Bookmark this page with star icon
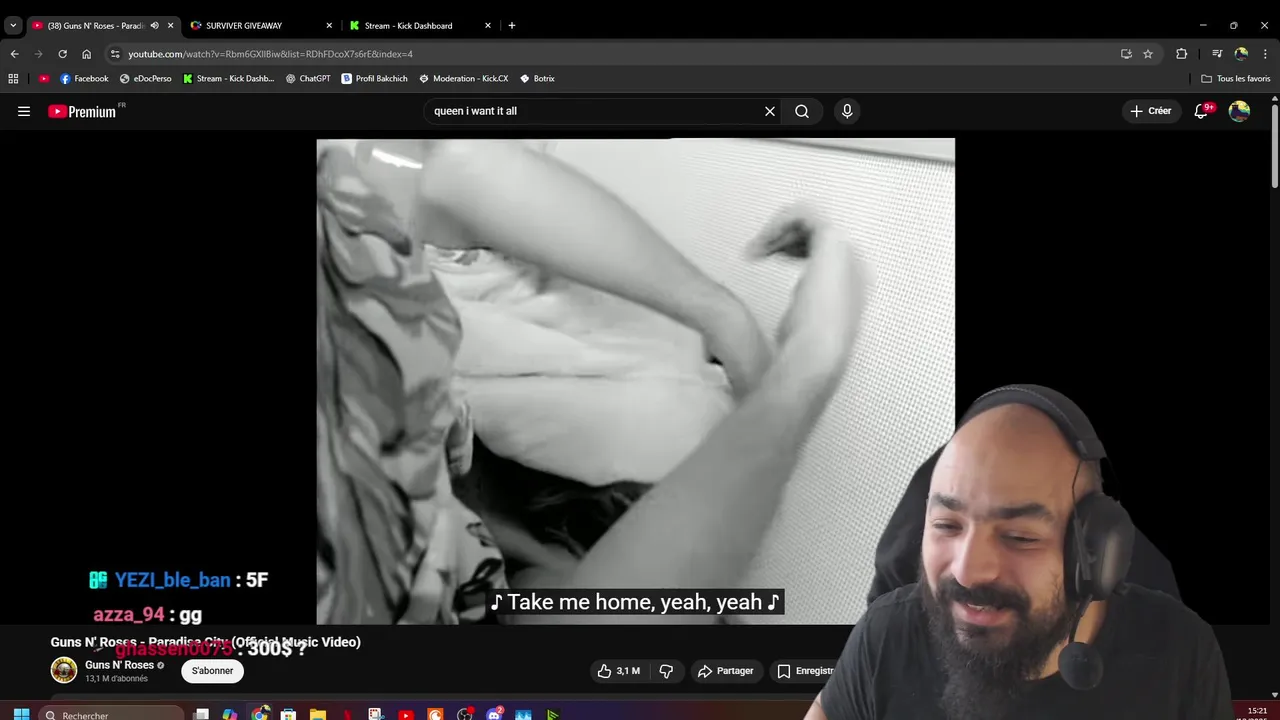1280x720 pixels. point(1148,54)
